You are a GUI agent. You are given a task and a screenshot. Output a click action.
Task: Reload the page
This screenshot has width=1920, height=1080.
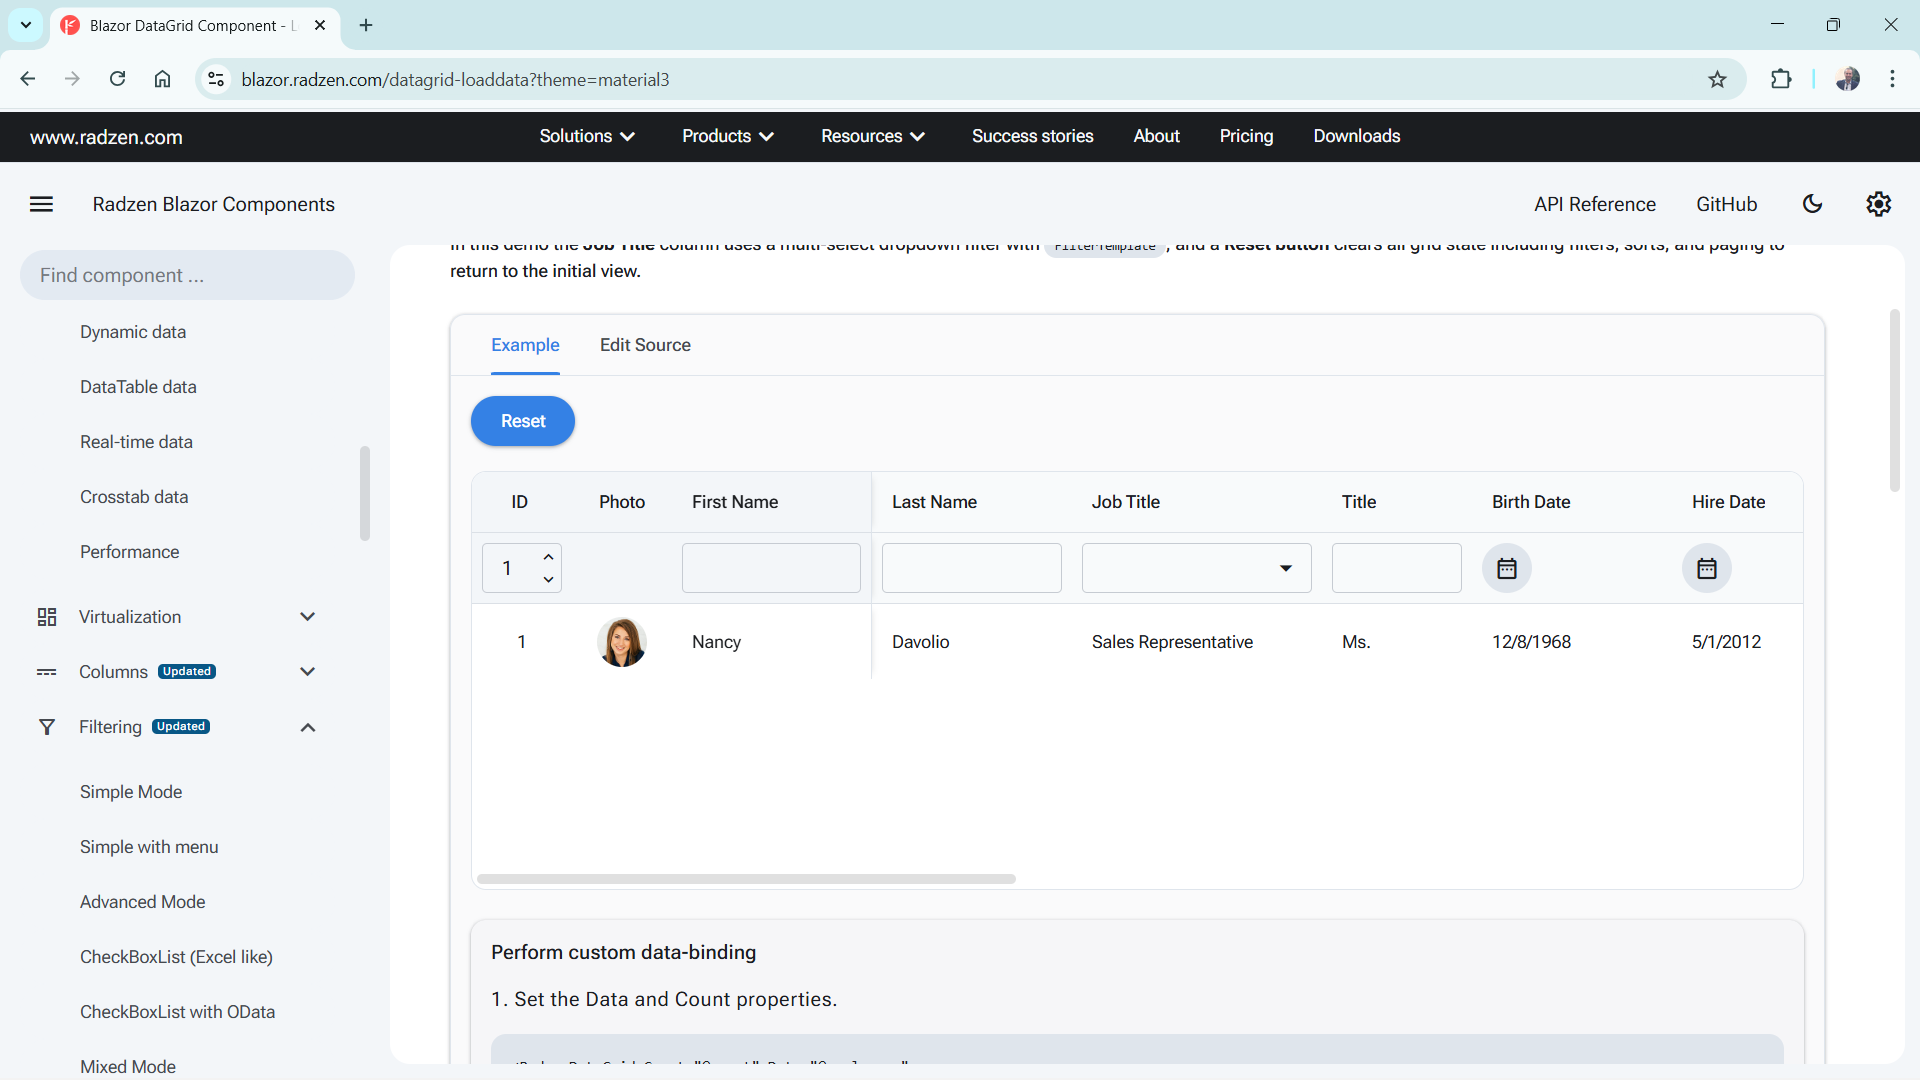click(x=118, y=80)
